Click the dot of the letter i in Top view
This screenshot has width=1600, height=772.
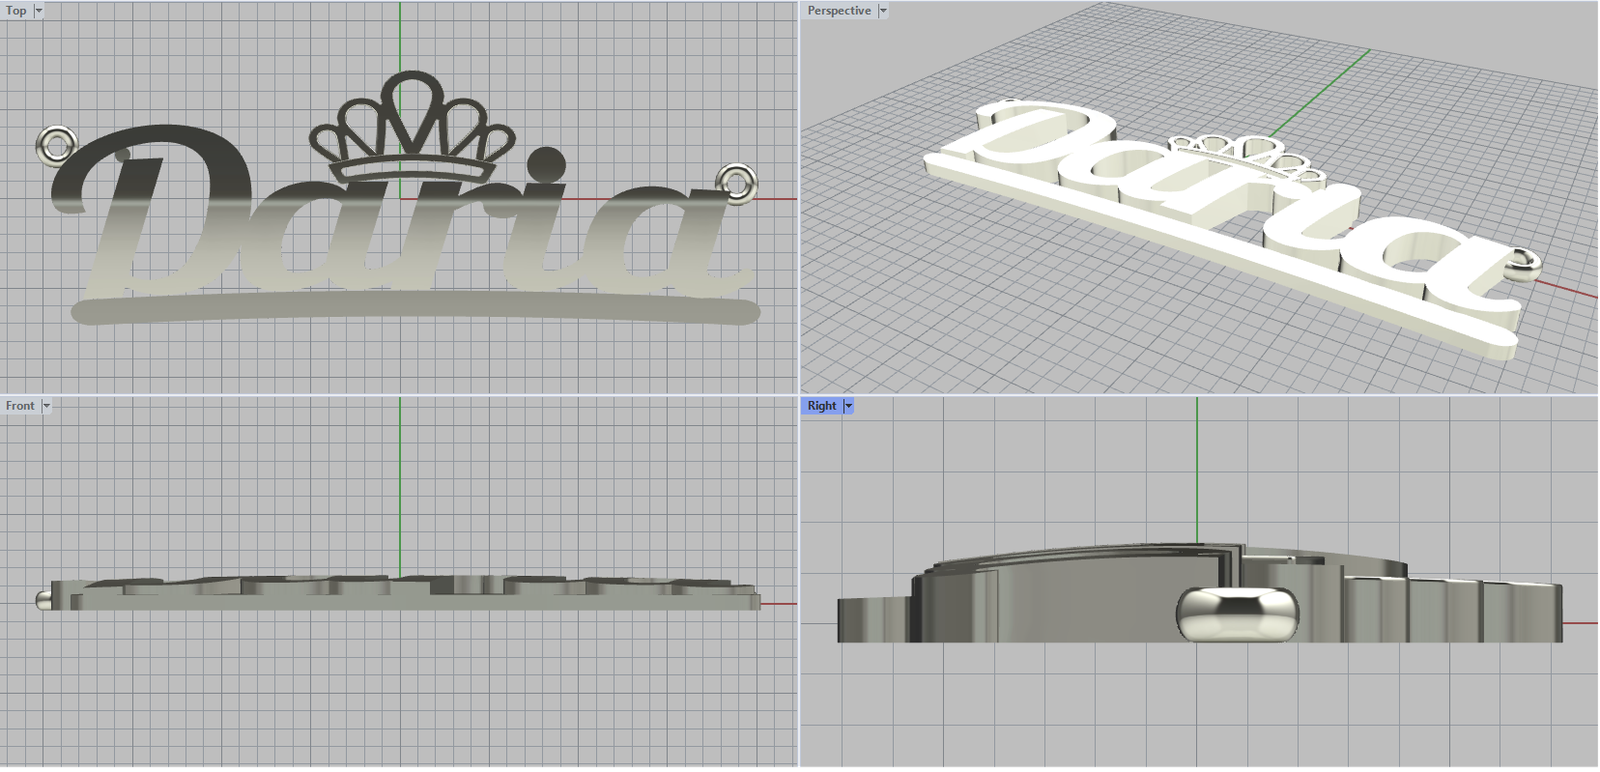click(547, 162)
